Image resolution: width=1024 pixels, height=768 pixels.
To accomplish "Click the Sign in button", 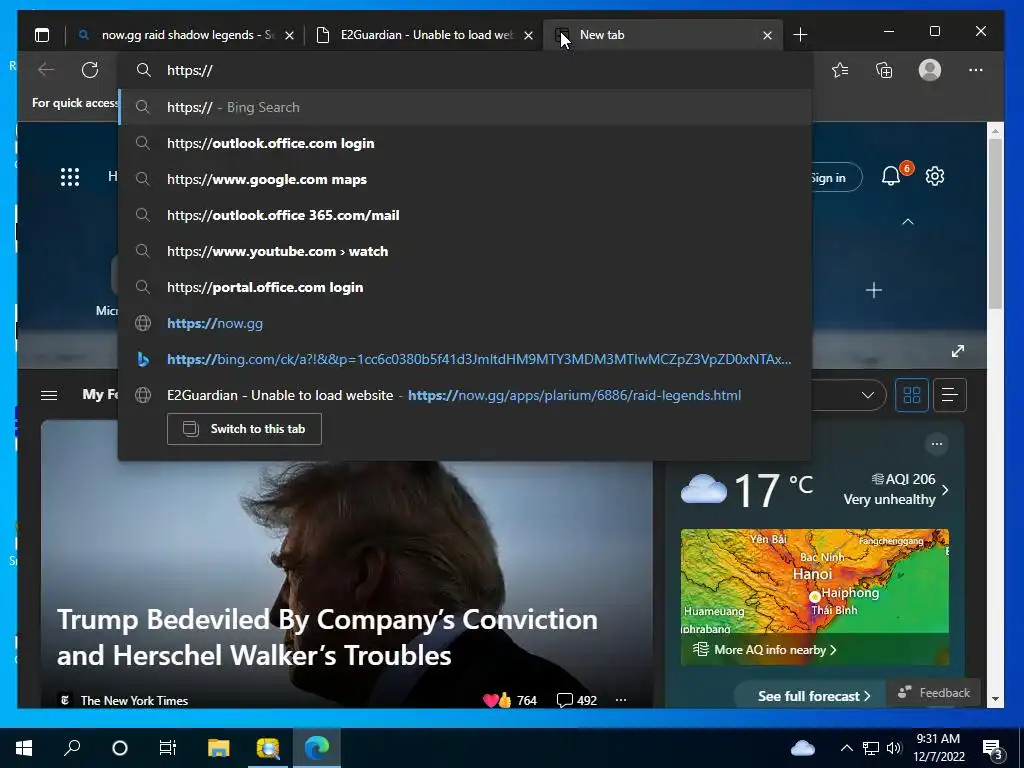I will 836,178.
